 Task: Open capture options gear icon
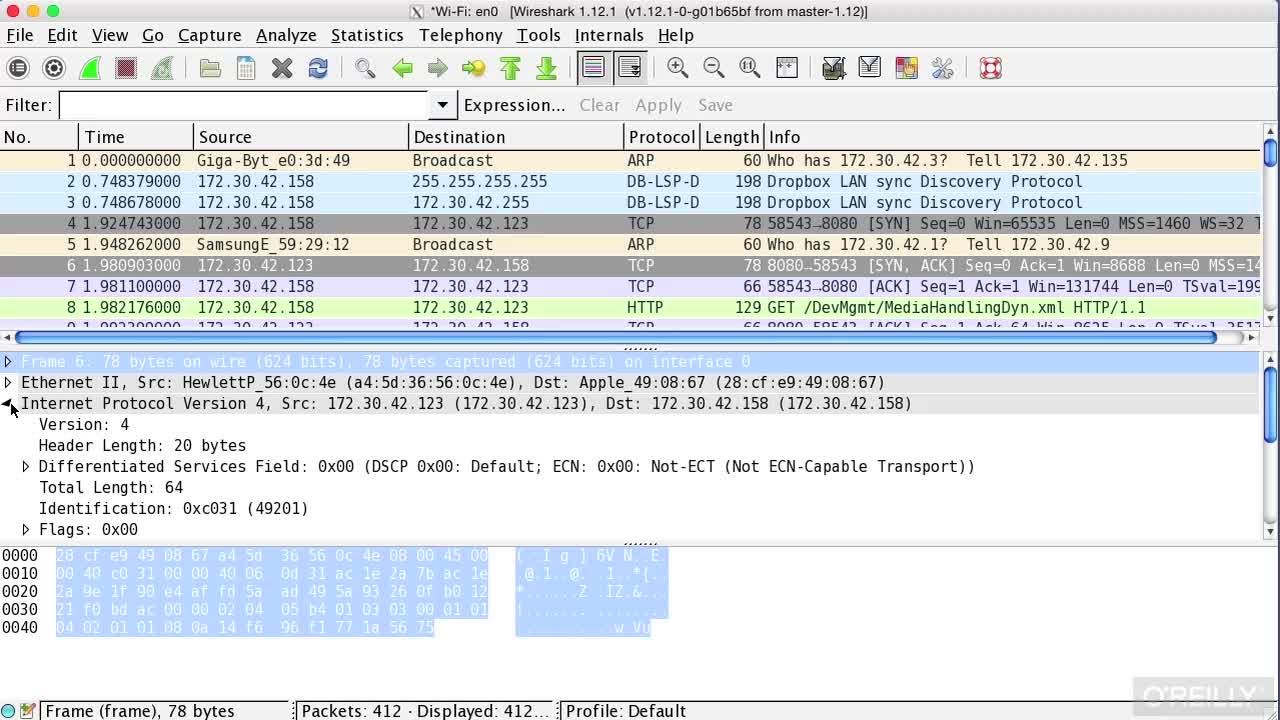[x=54, y=68]
